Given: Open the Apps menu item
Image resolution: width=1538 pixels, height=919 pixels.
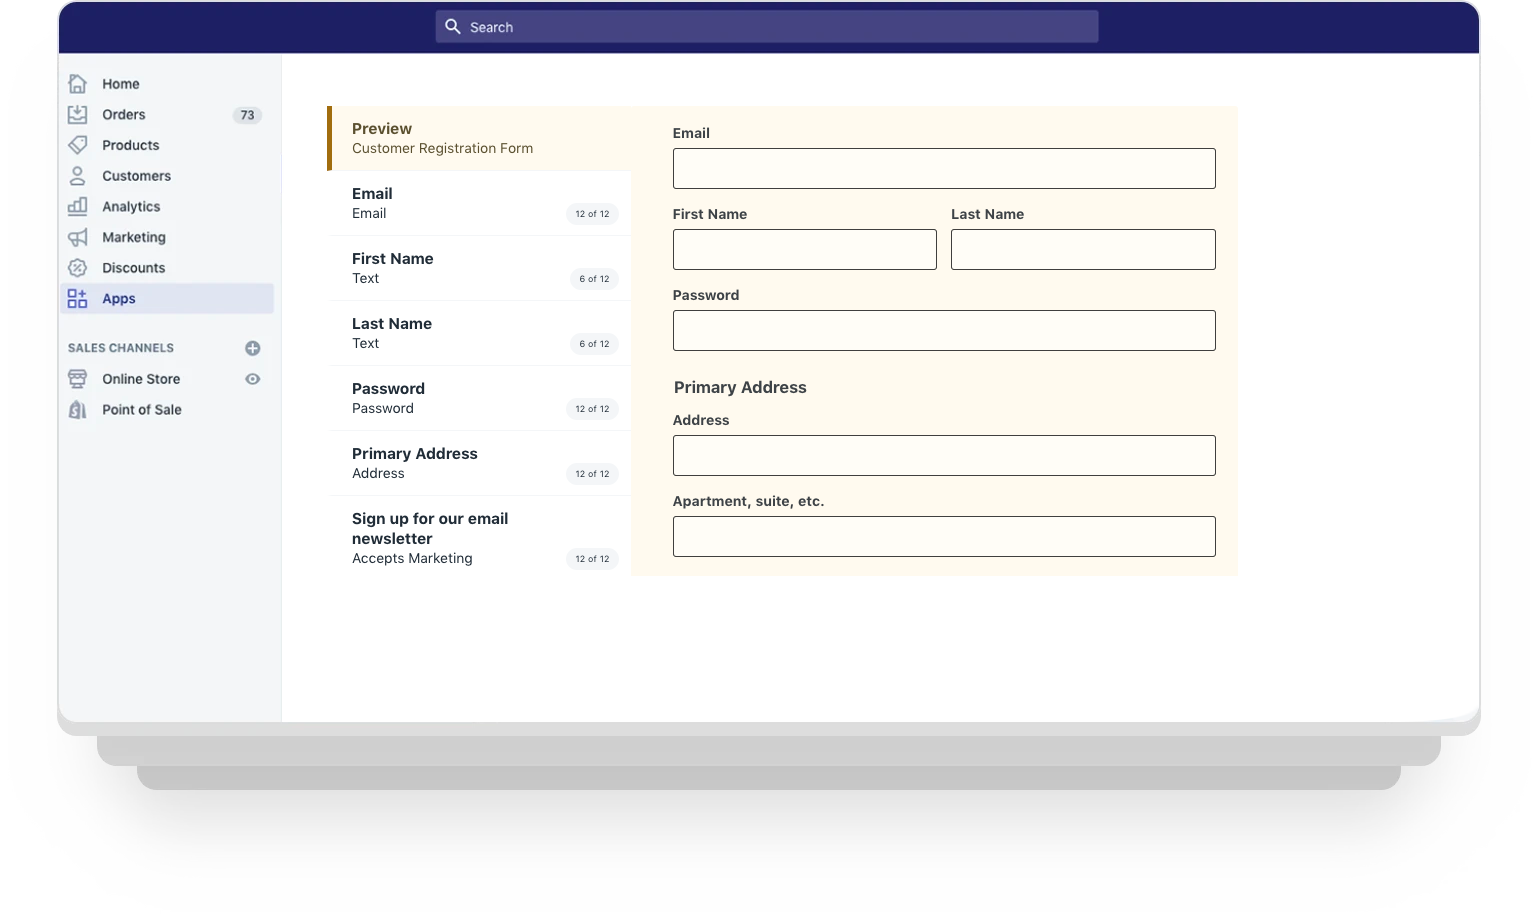Looking at the screenshot, I should click(x=118, y=299).
